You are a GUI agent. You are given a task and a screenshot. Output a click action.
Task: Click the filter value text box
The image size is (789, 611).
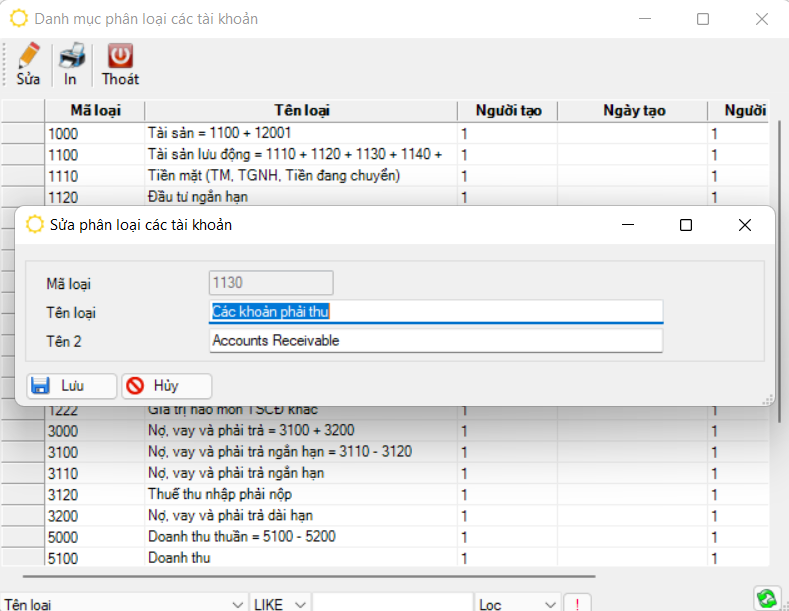pyautogui.click(x=392, y=604)
